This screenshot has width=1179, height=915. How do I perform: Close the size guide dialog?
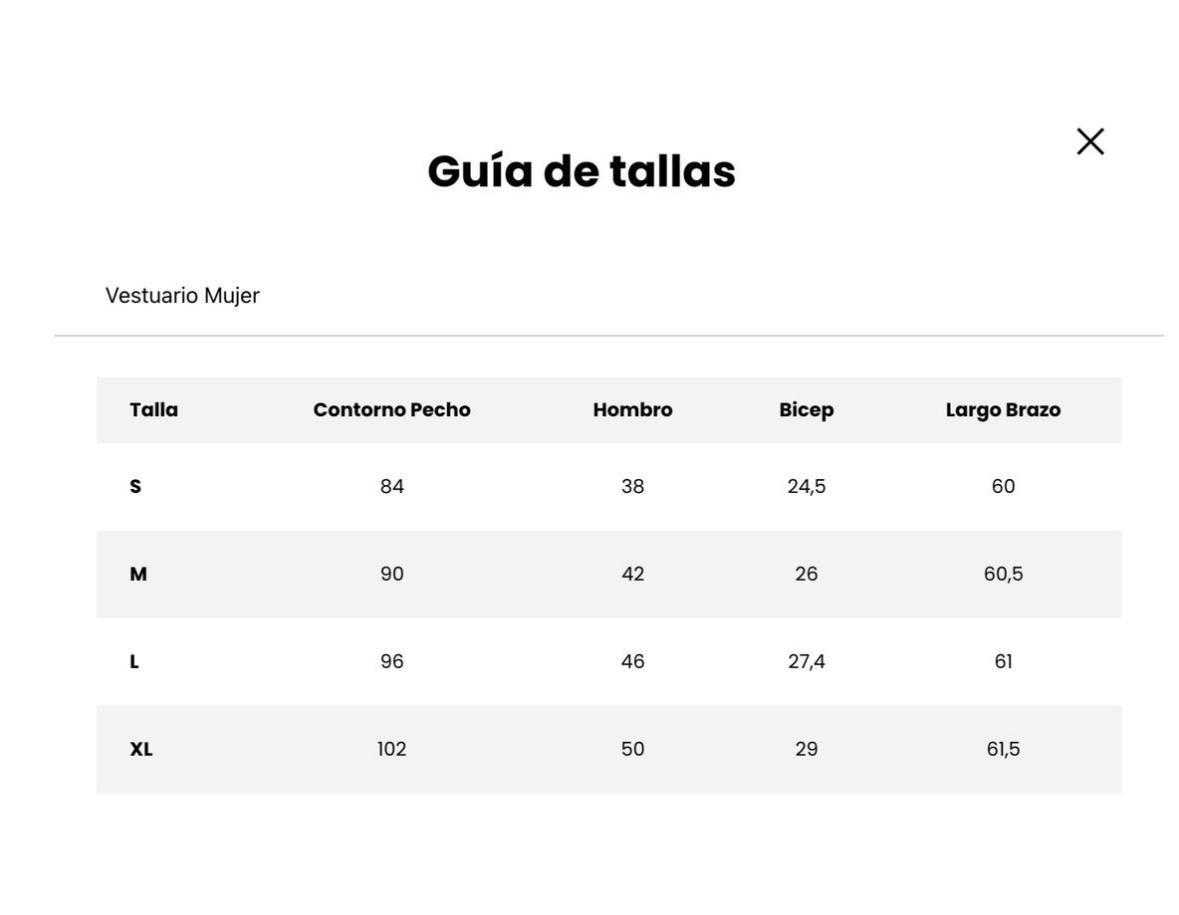[1089, 142]
